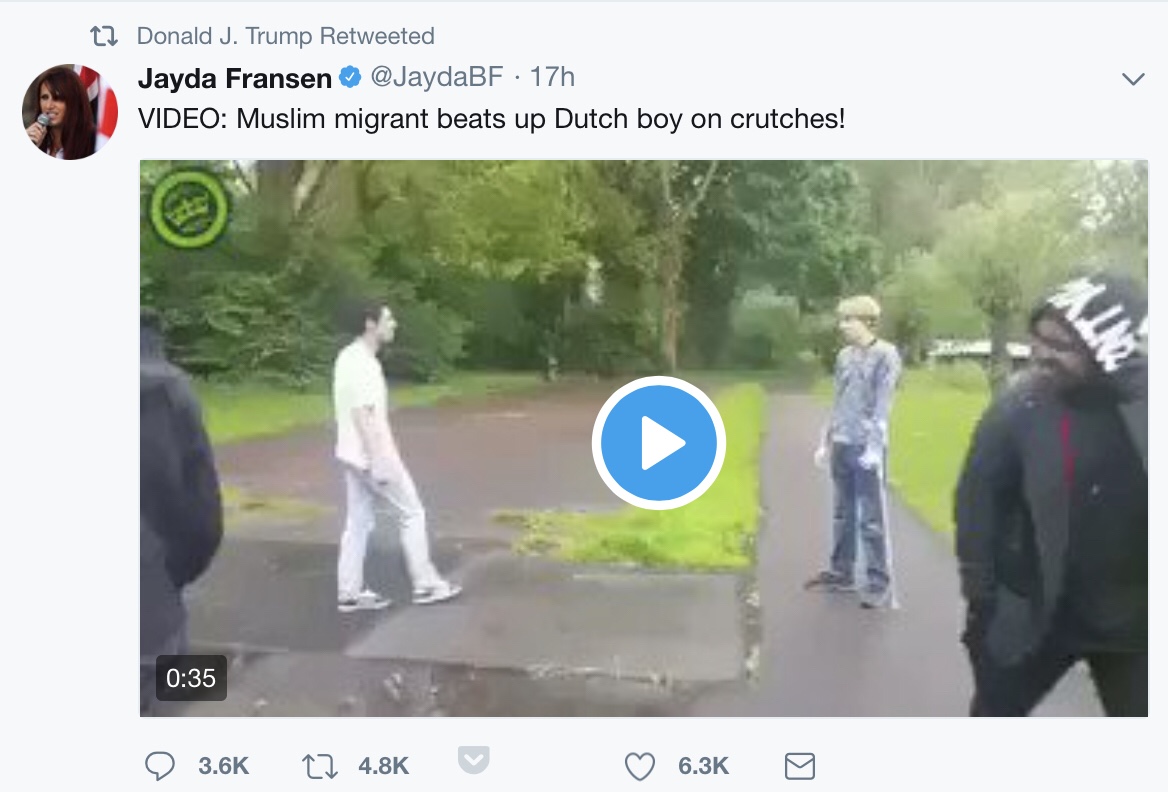1168x792 pixels.
Task: Click the blue verified badge
Action: 348,78
